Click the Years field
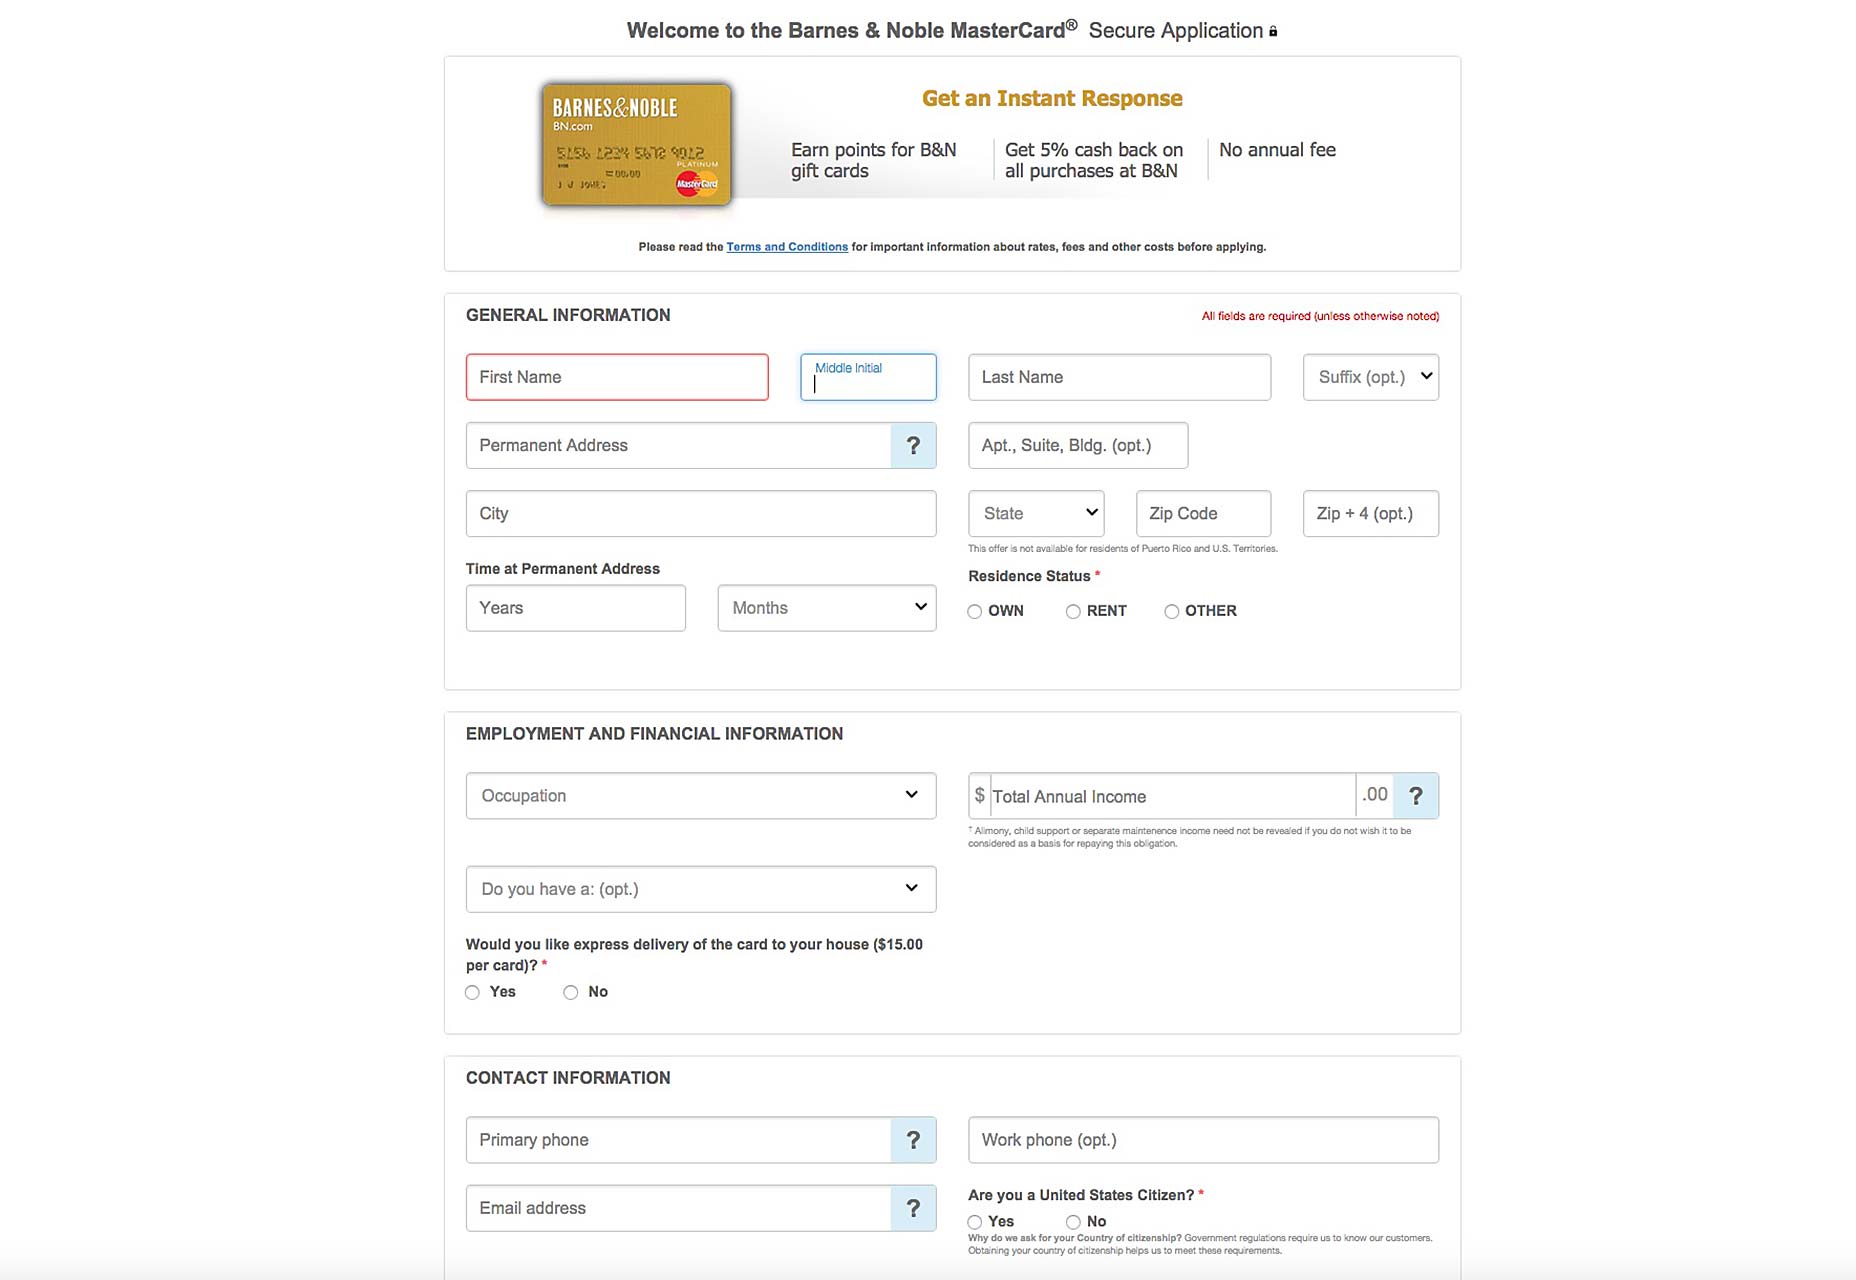This screenshot has height=1280, width=1856. (576, 608)
